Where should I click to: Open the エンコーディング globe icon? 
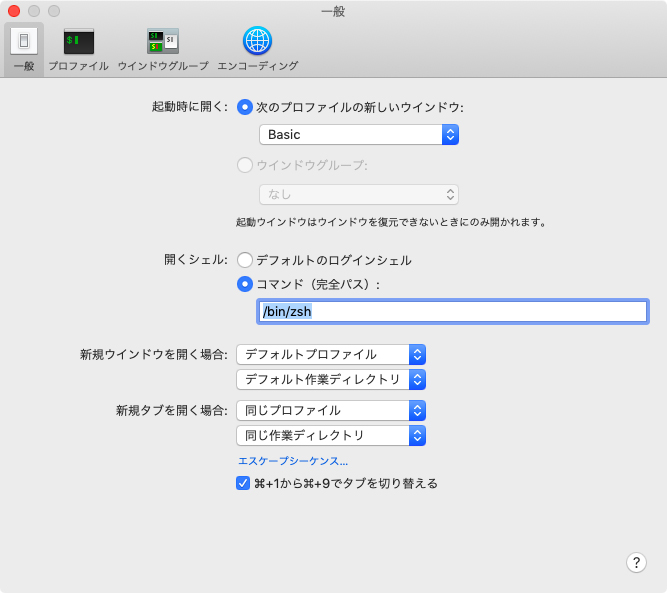pyautogui.click(x=257, y=41)
